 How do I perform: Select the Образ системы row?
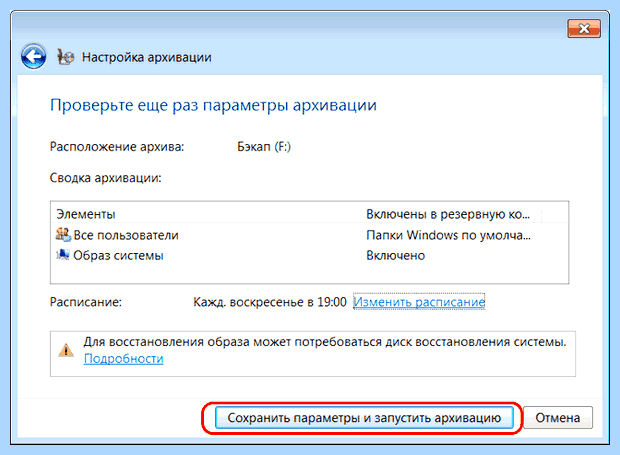pyautogui.click(x=309, y=255)
